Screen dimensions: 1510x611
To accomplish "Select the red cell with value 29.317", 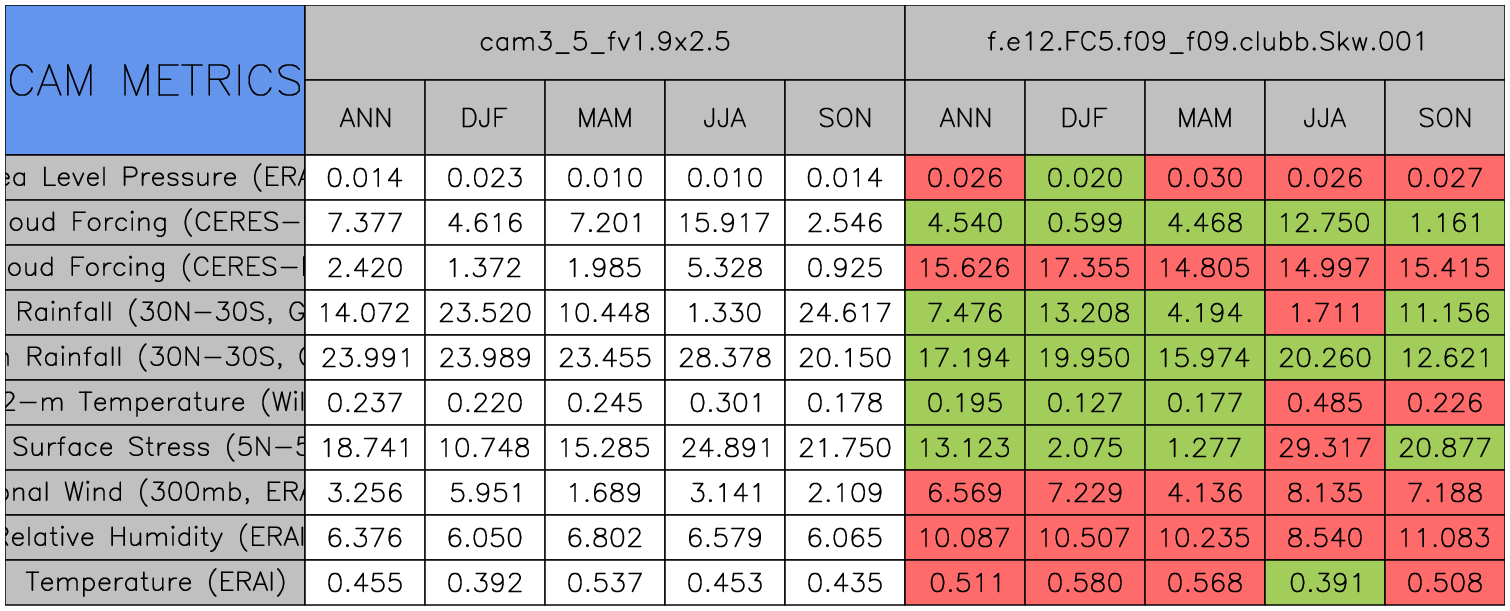I will 1324,447.
